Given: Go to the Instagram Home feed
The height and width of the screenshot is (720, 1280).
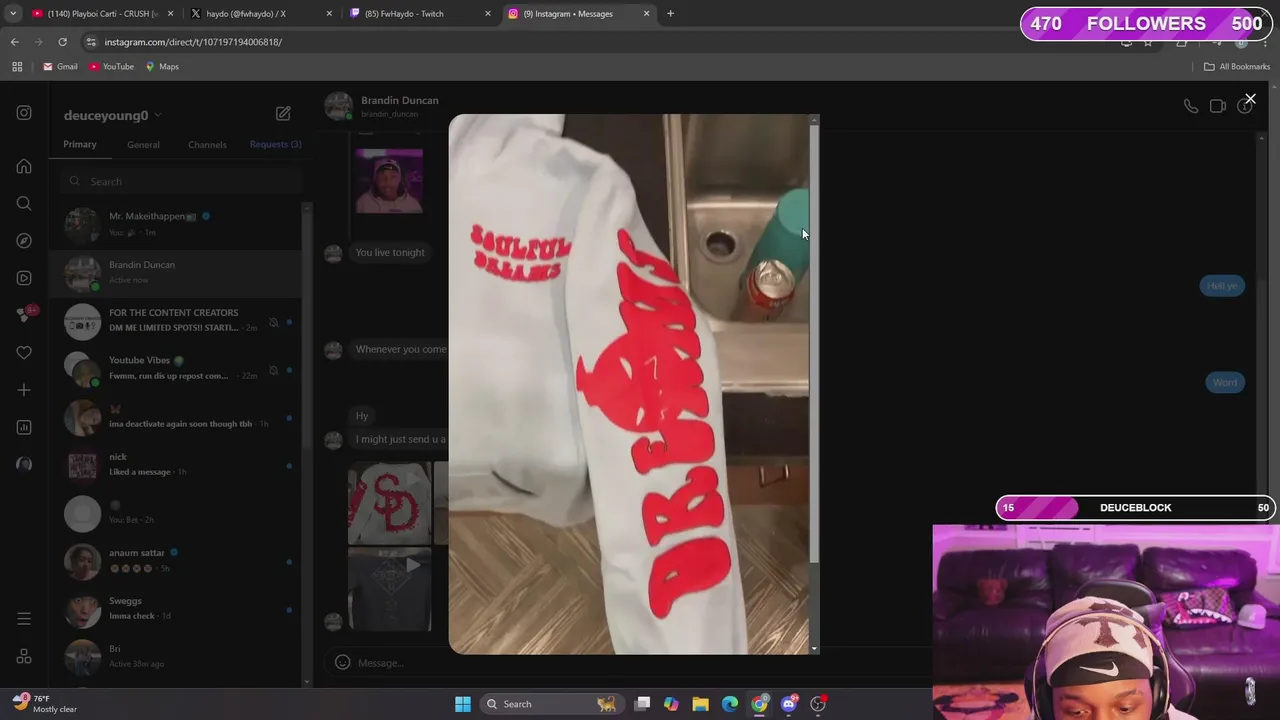Looking at the screenshot, I should (x=24, y=166).
